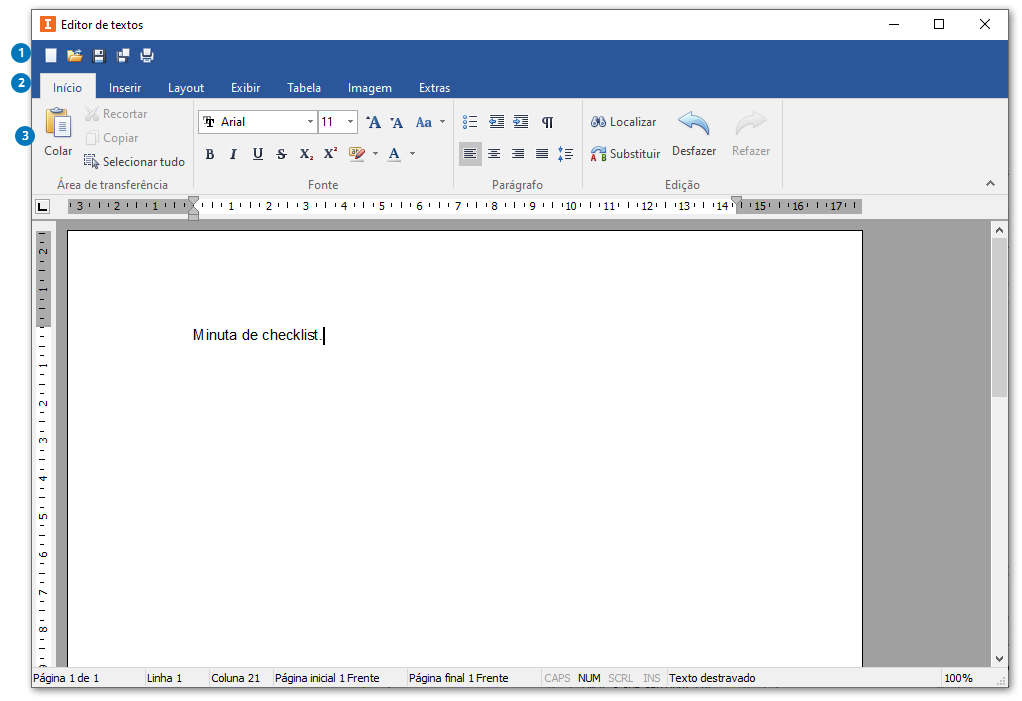Screen dimensions: 1022x701
Task: Toggle italic formatting
Action: [233, 154]
